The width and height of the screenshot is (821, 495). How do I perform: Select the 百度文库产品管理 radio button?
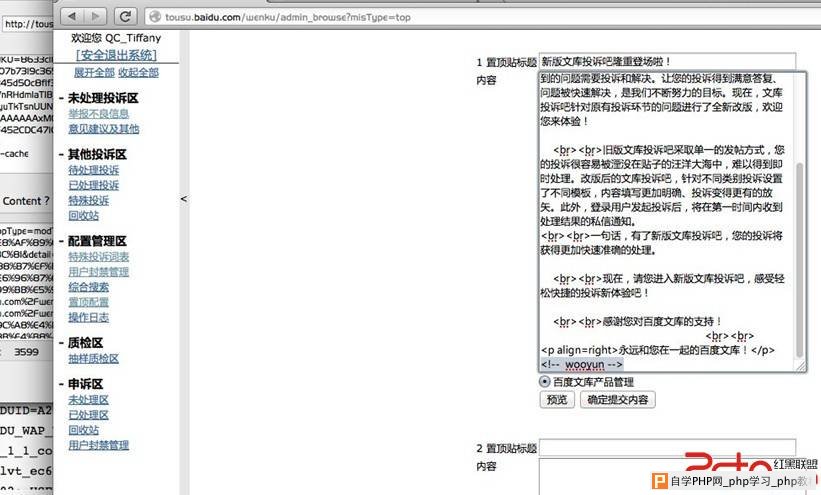pyautogui.click(x=545, y=381)
